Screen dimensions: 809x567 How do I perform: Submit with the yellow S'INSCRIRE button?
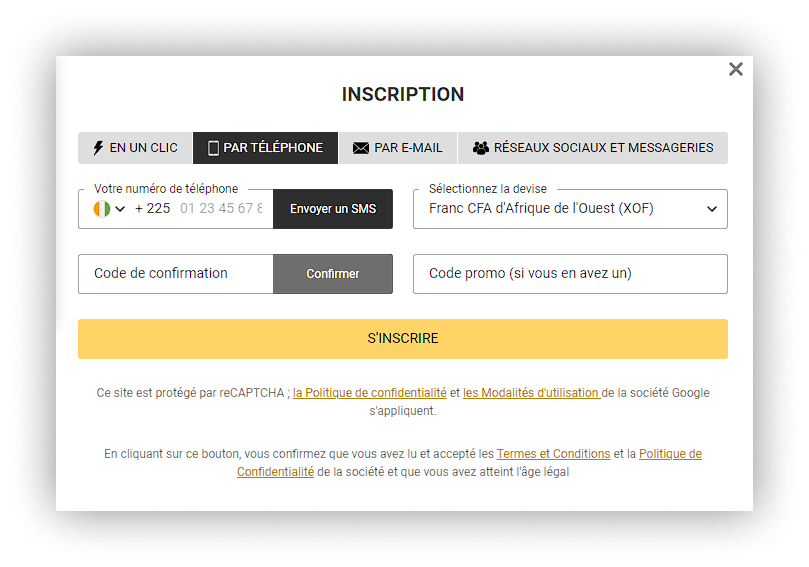coord(402,339)
